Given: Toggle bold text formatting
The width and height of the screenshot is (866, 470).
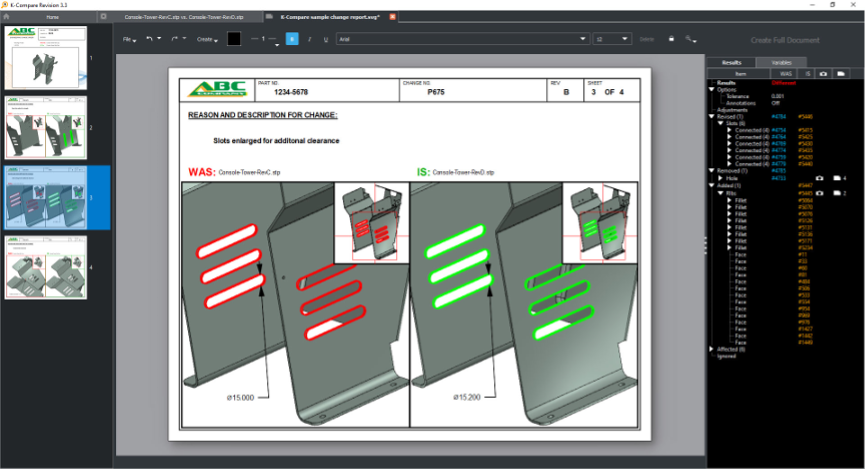Looking at the screenshot, I should (292, 39).
